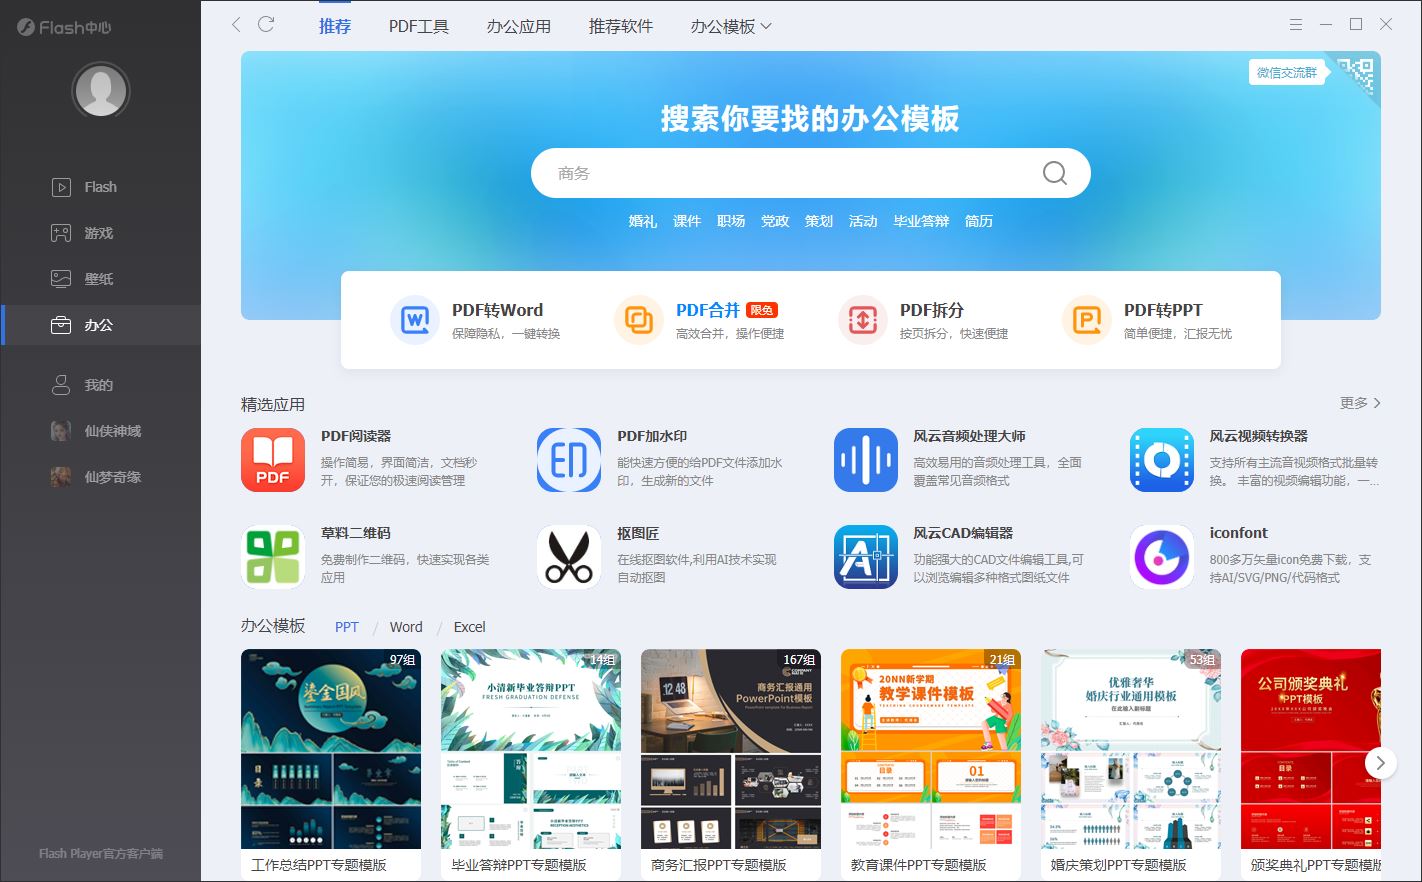Open the hamburger menu at top right
This screenshot has height=882, width=1422.
(x=1295, y=24)
